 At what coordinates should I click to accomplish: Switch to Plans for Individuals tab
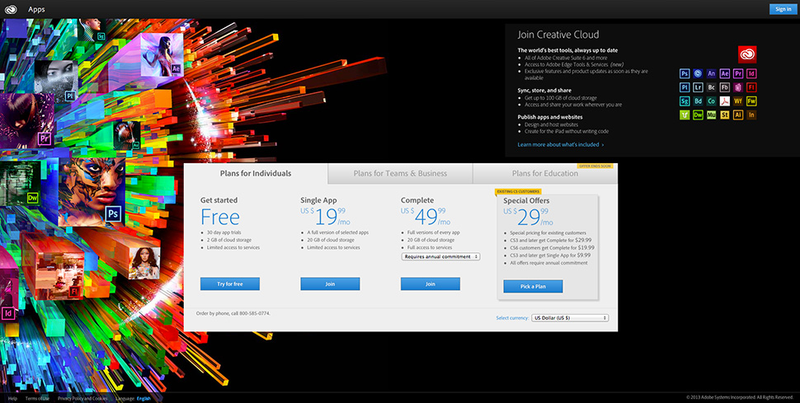tap(256, 173)
